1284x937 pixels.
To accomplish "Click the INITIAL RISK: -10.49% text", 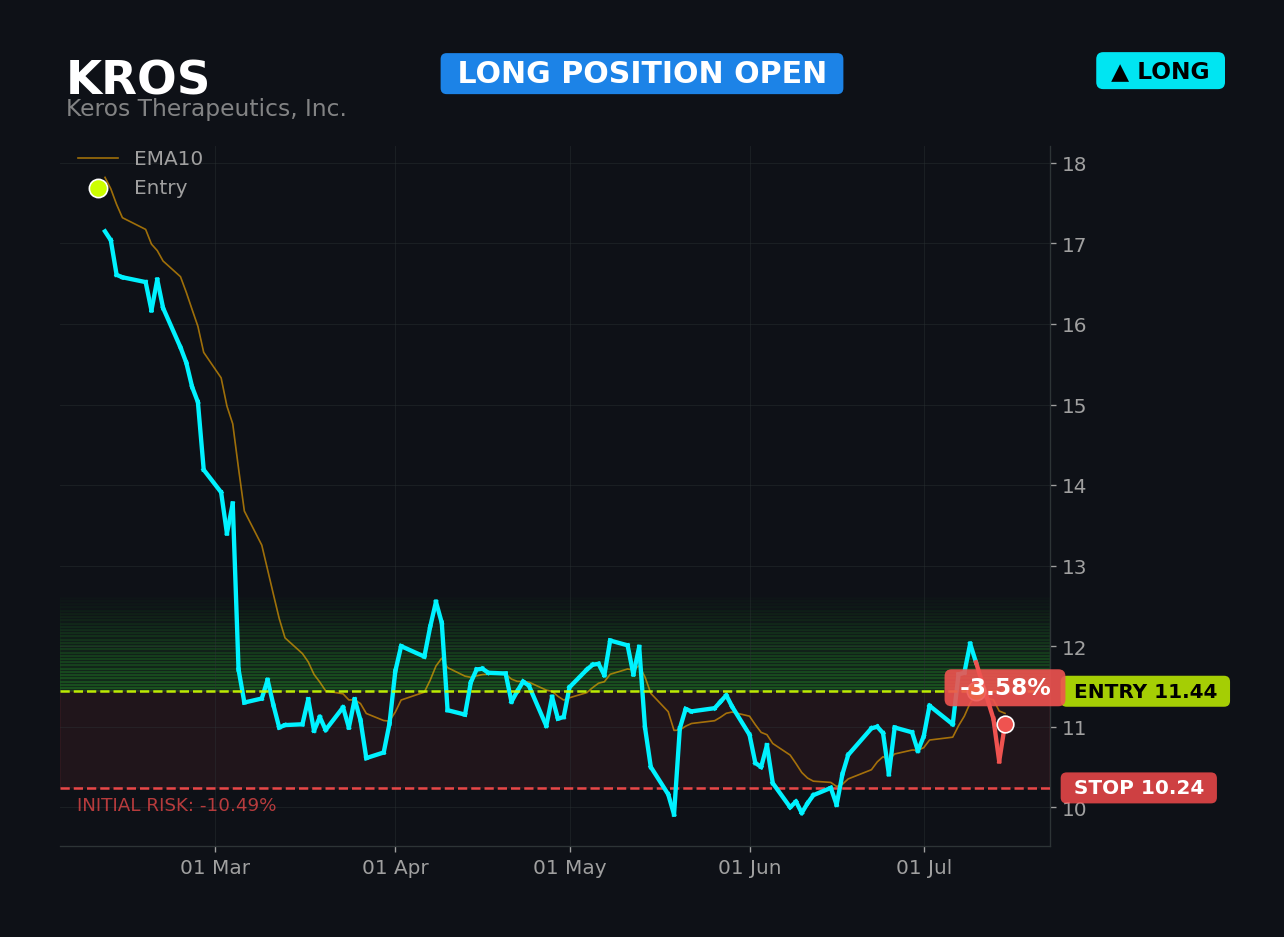I will (177, 805).
